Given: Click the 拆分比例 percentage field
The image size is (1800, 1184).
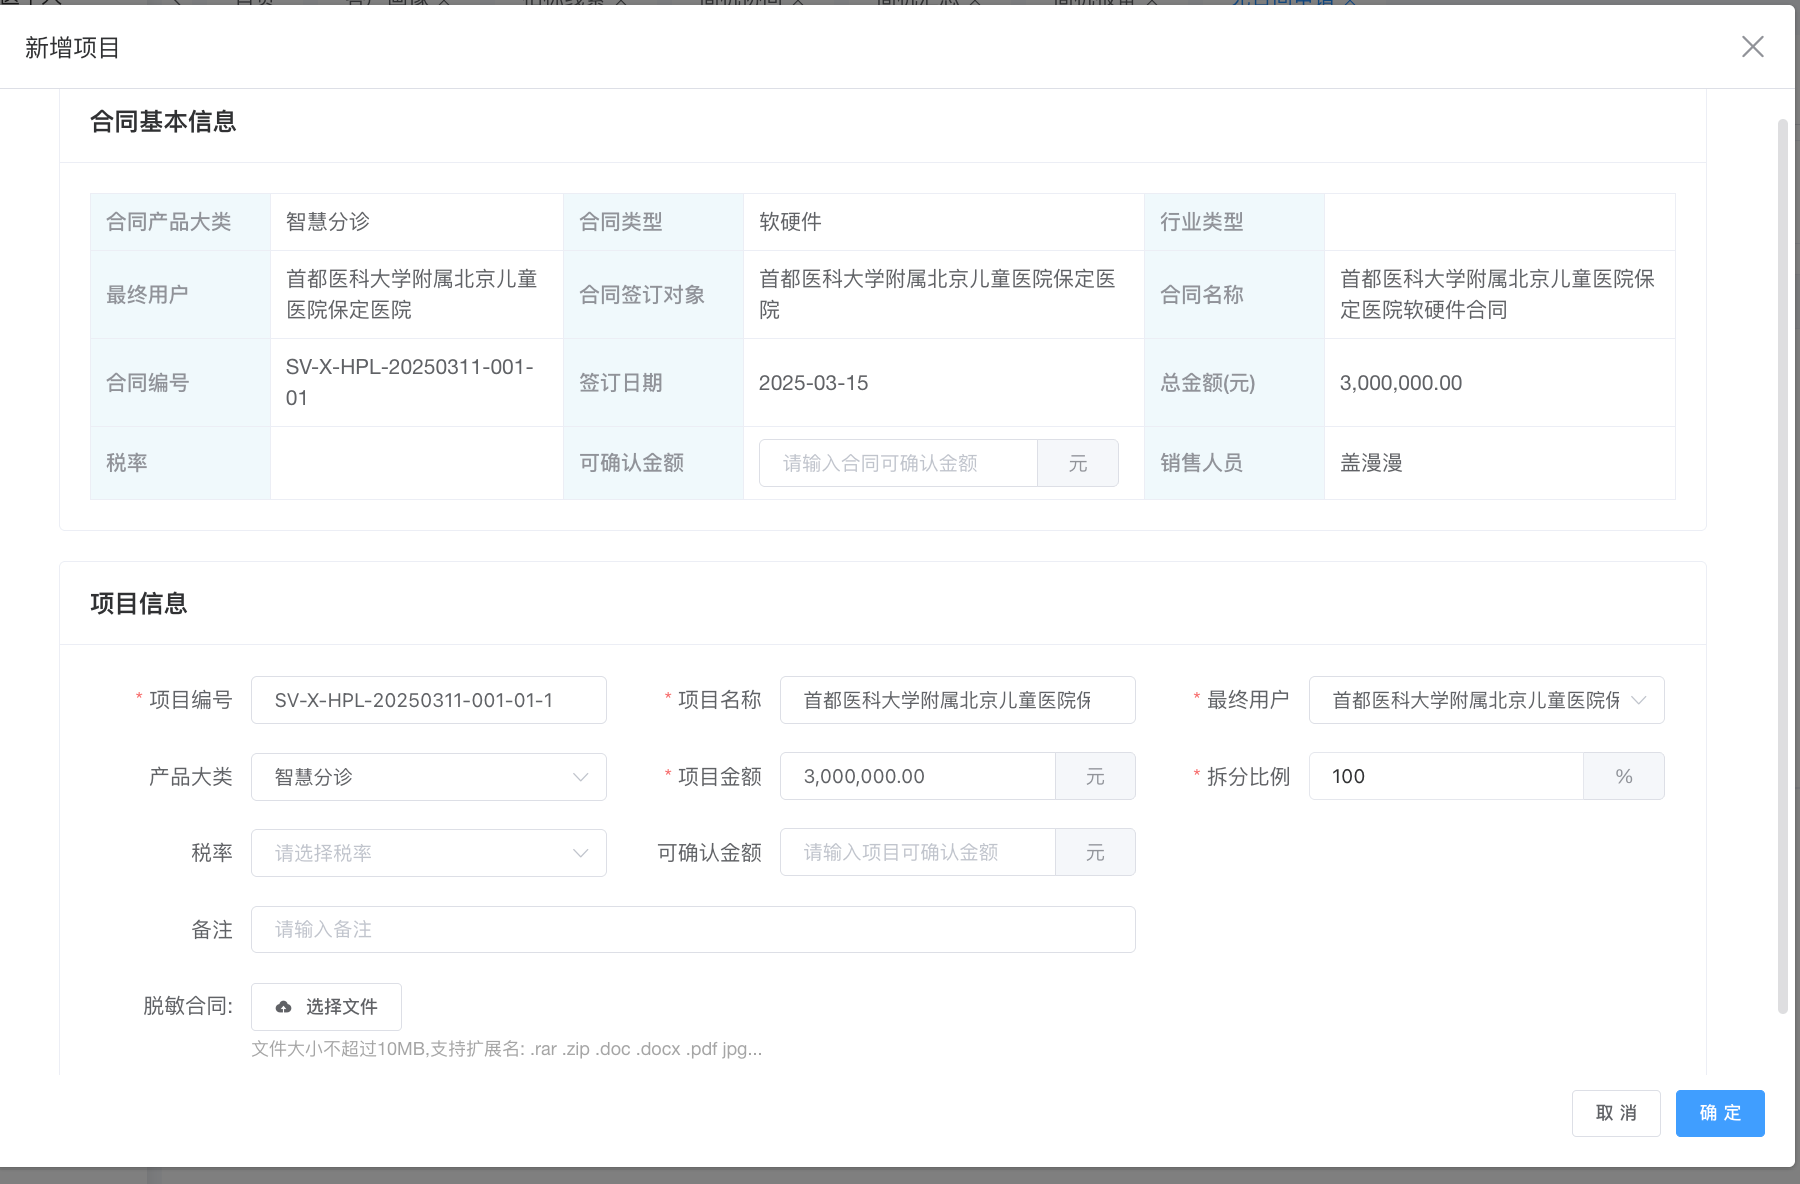Looking at the screenshot, I should pos(1445,777).
